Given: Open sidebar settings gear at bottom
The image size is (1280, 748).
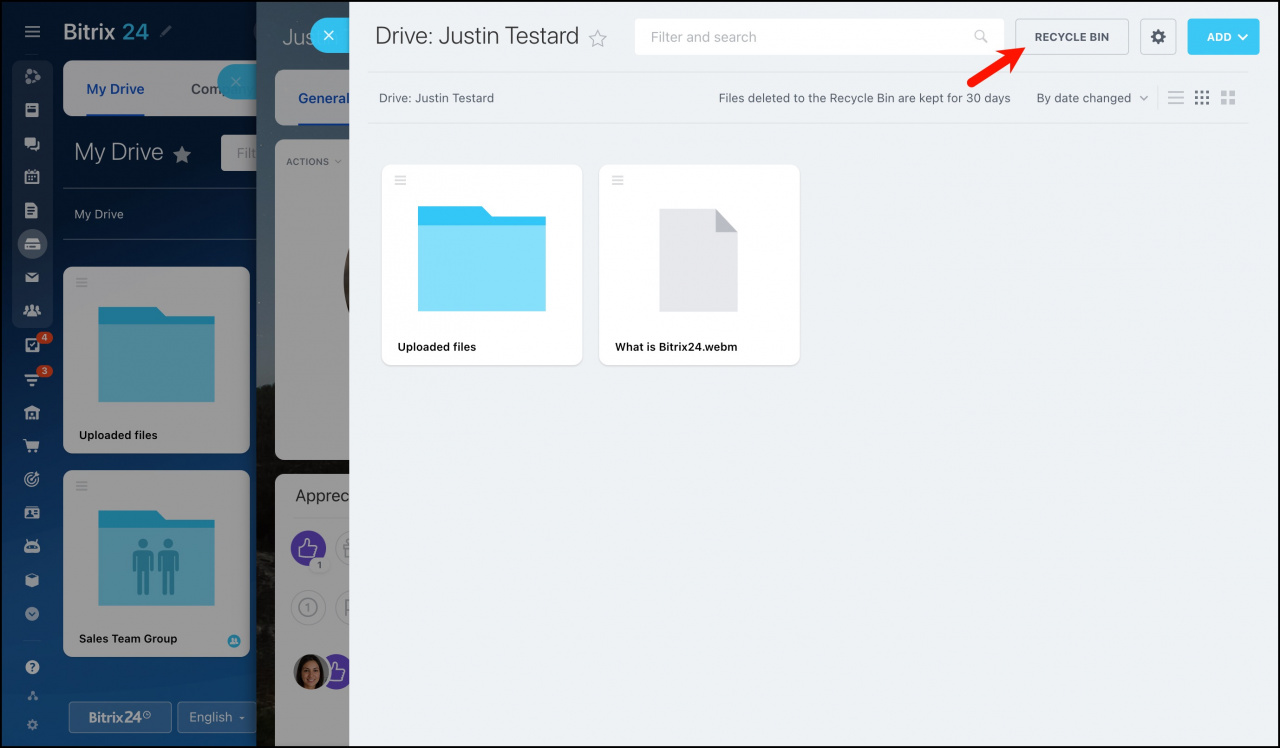Looking at the screenshot, I should 32,725.
